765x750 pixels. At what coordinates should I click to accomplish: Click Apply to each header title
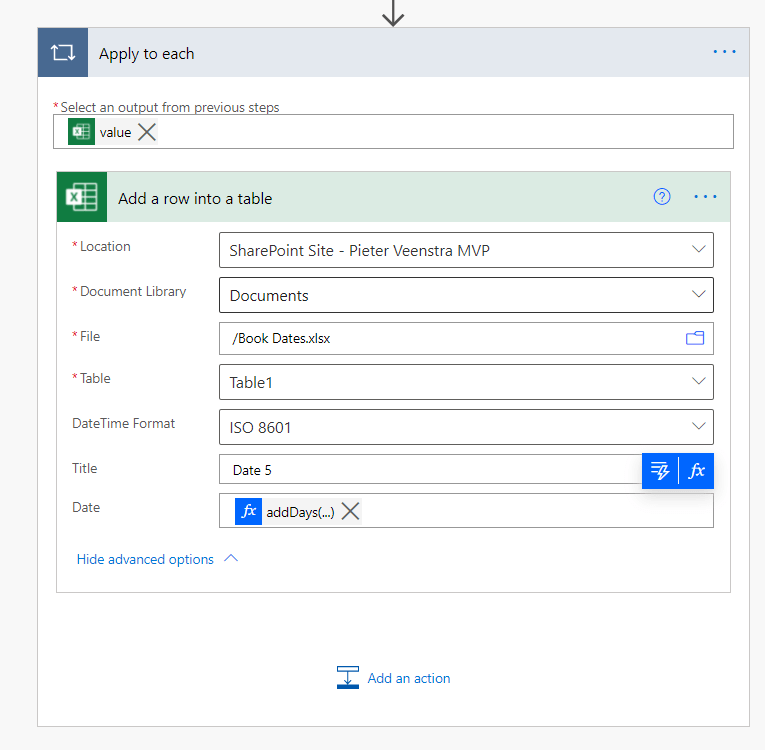[146, 54]
